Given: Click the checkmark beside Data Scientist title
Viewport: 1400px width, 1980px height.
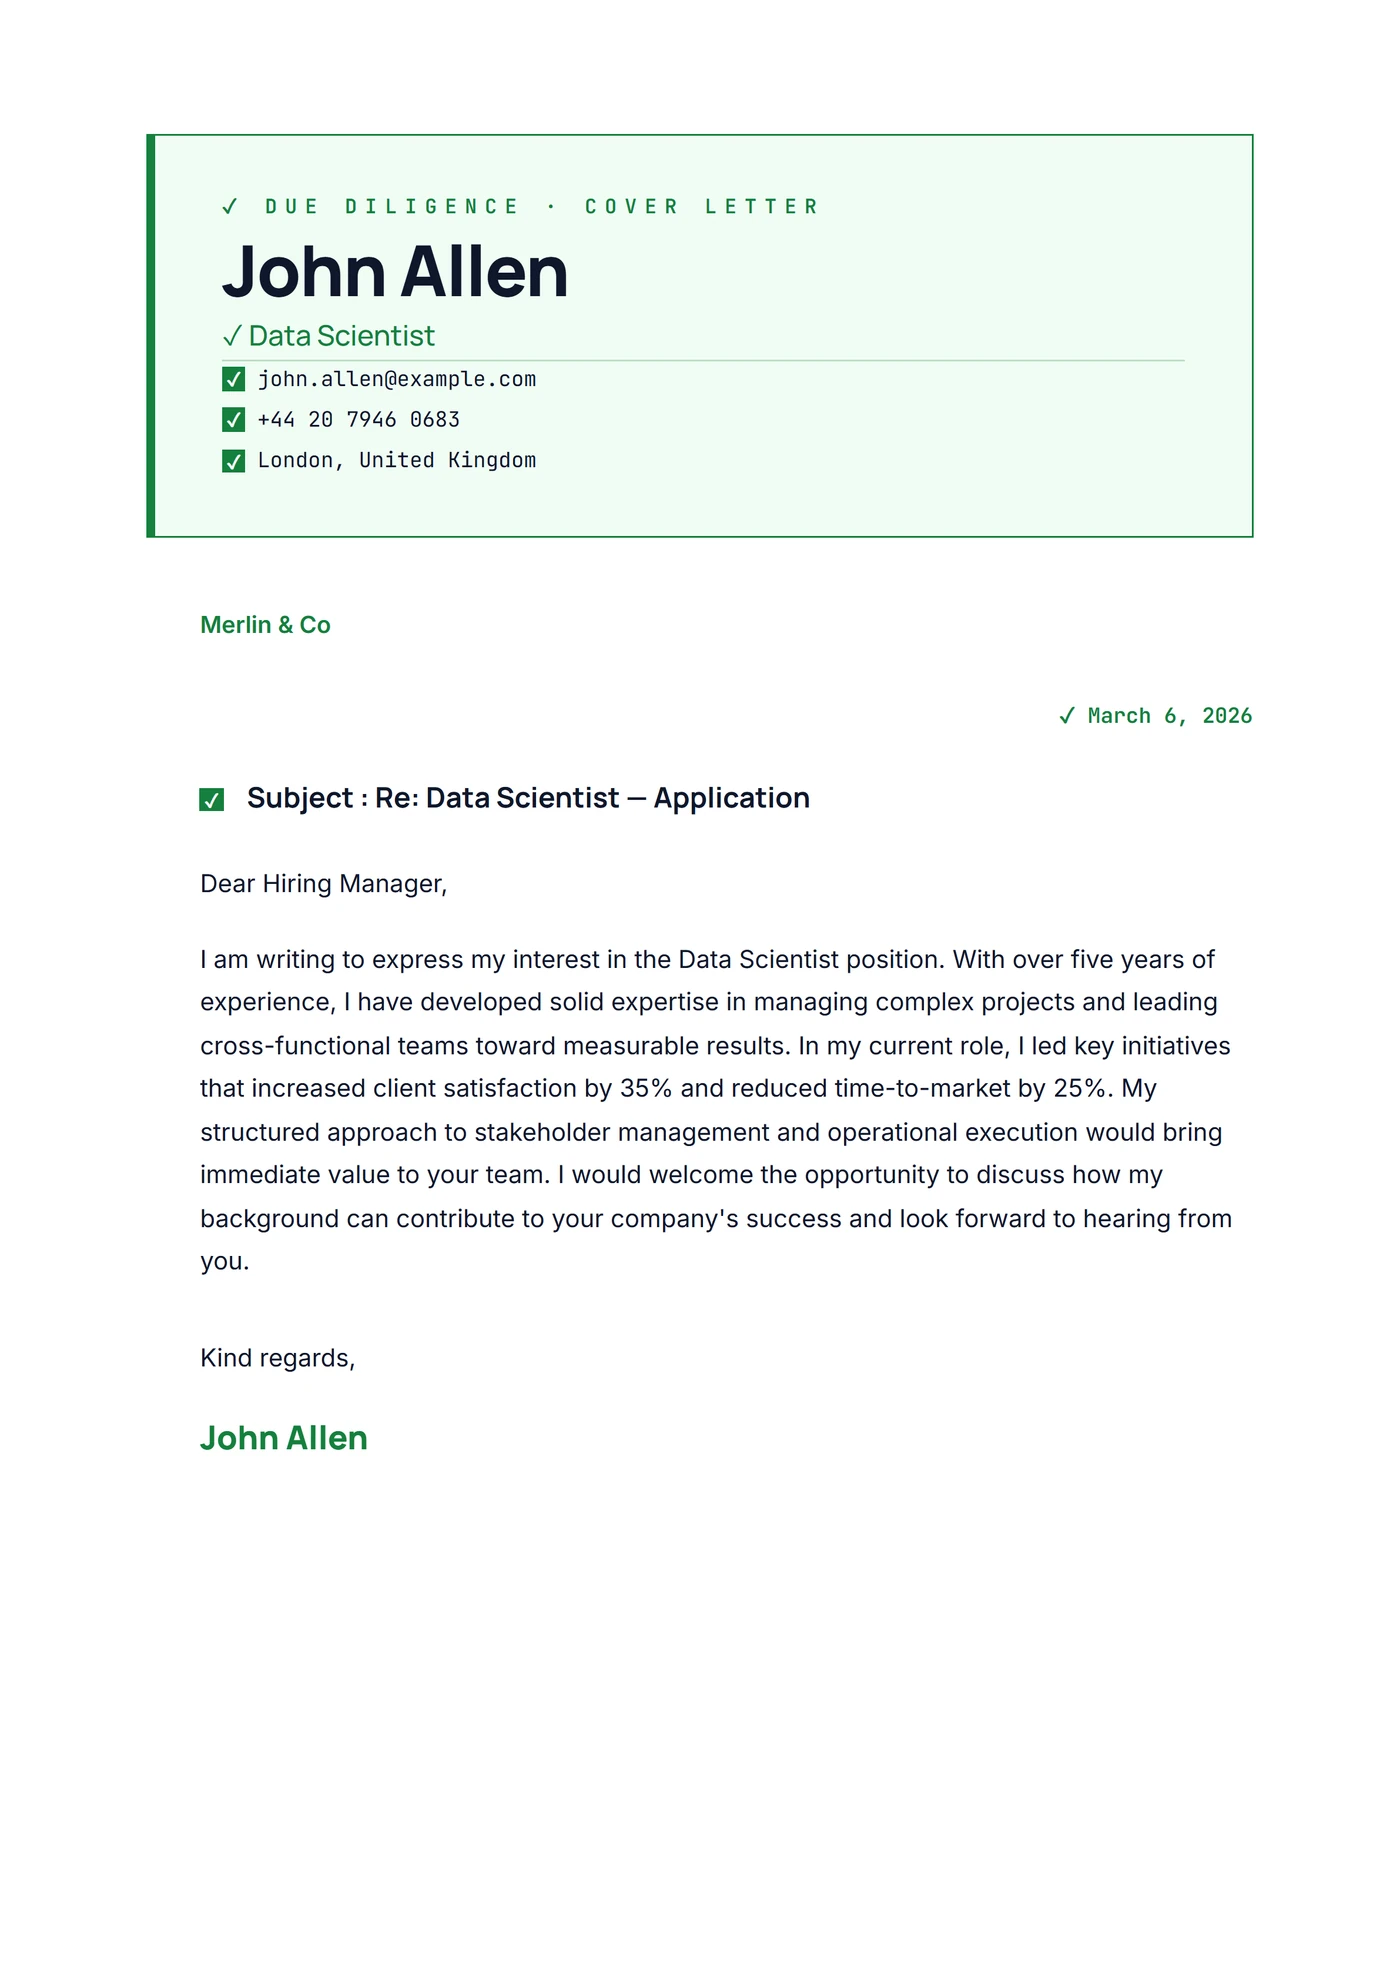Looking at the screenshot, I should [x=232, y=336].
